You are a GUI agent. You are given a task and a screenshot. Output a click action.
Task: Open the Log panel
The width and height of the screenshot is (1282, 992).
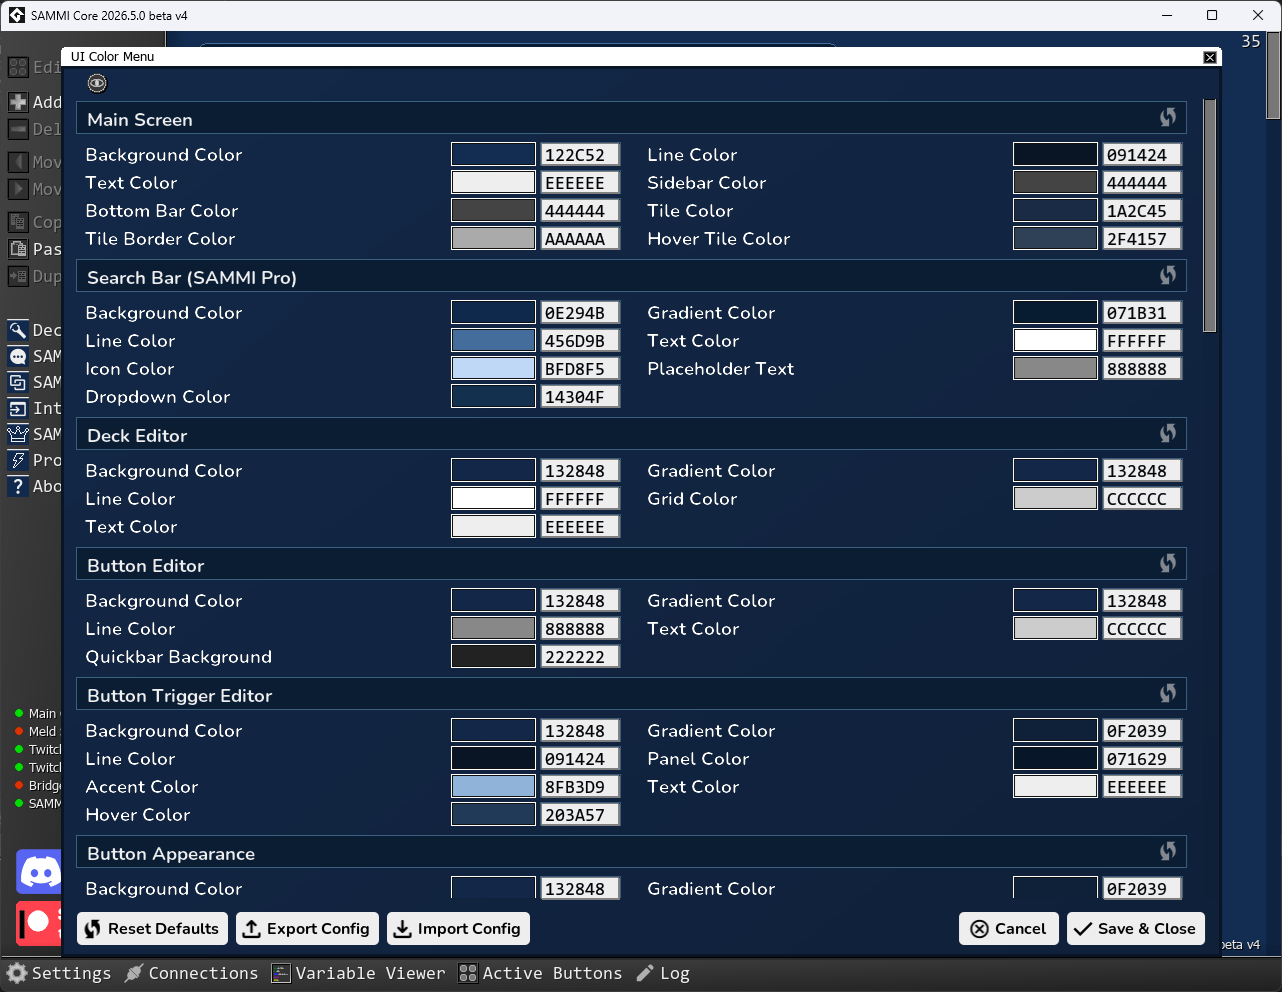coord(663,973)
